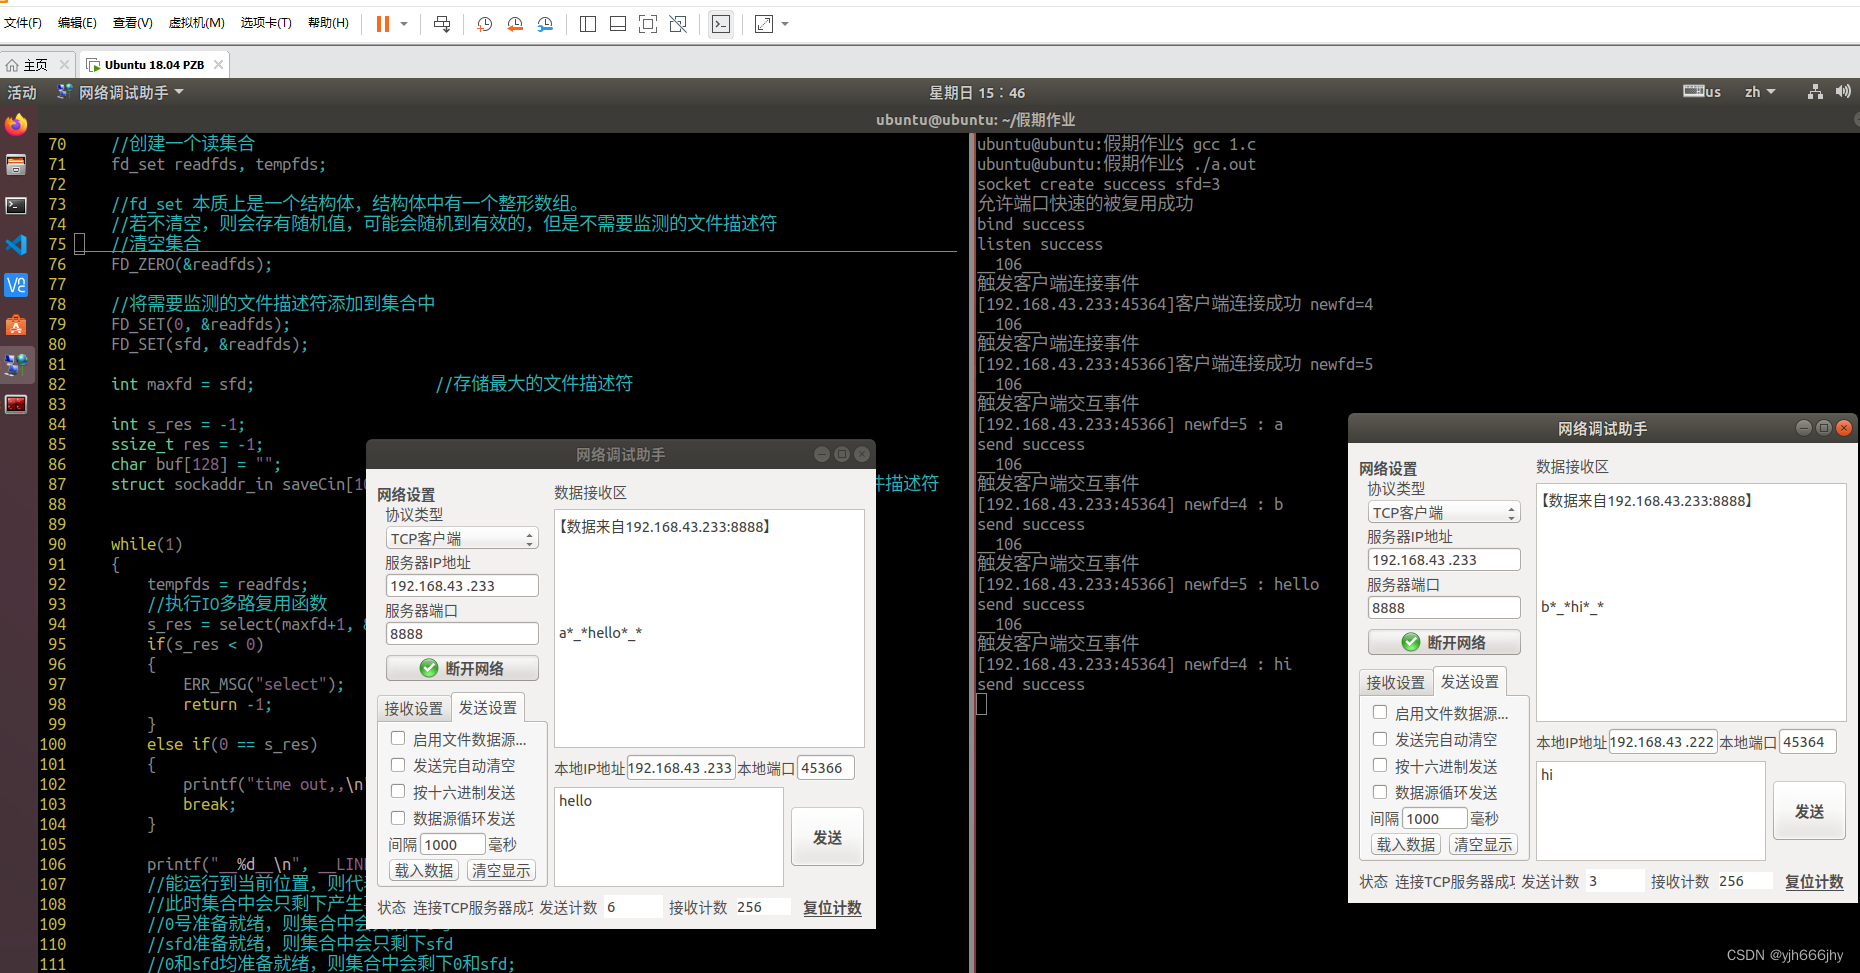
Task: Open the 虚拟机(M) menu
Action: (197, 23)
